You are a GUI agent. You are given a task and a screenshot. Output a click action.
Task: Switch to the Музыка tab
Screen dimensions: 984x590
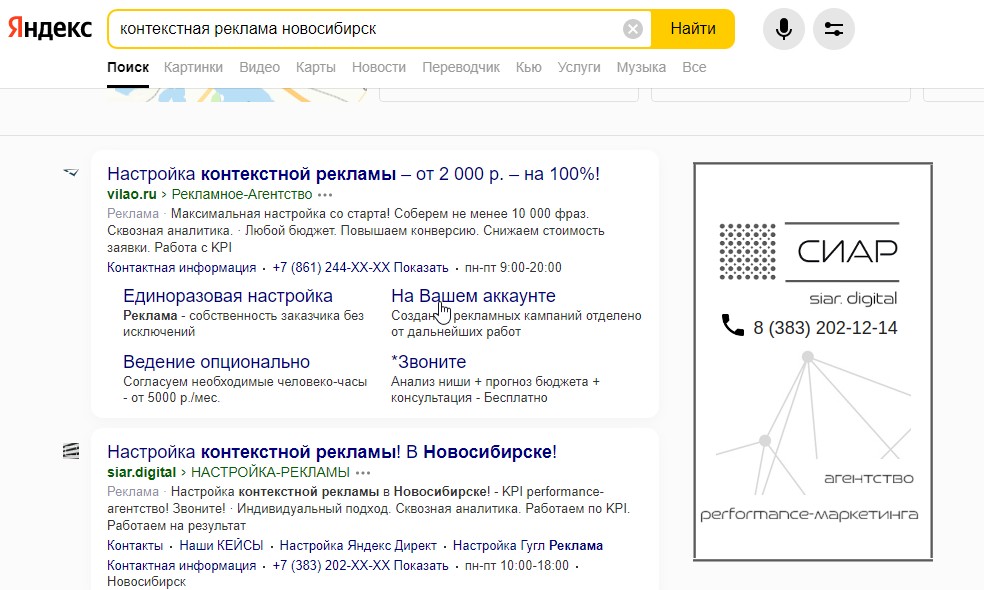(x=641, y=67)
